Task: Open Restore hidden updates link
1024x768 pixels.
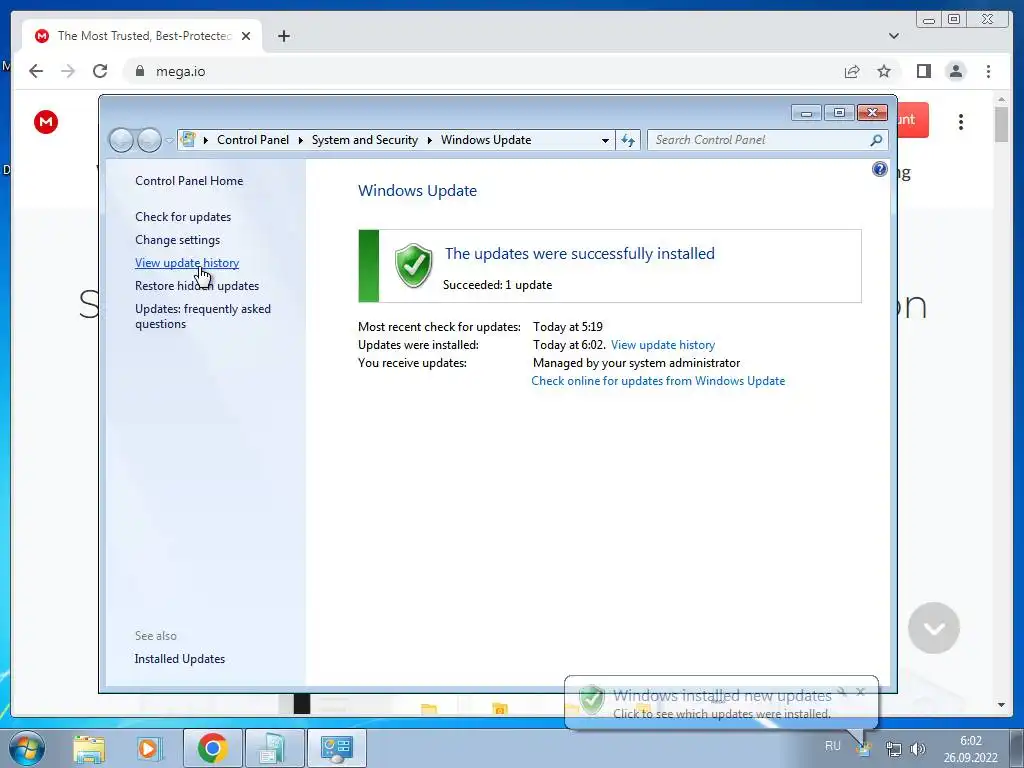Action: [197, 286]
